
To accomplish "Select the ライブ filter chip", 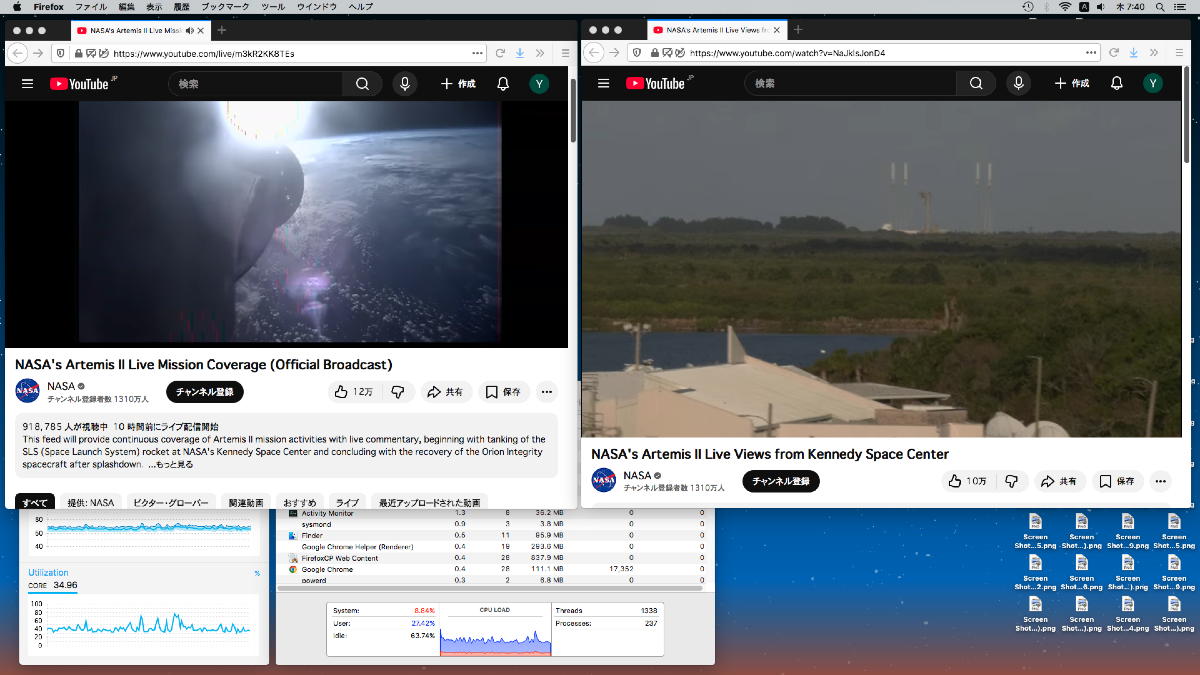I will (x=346, y=502).
